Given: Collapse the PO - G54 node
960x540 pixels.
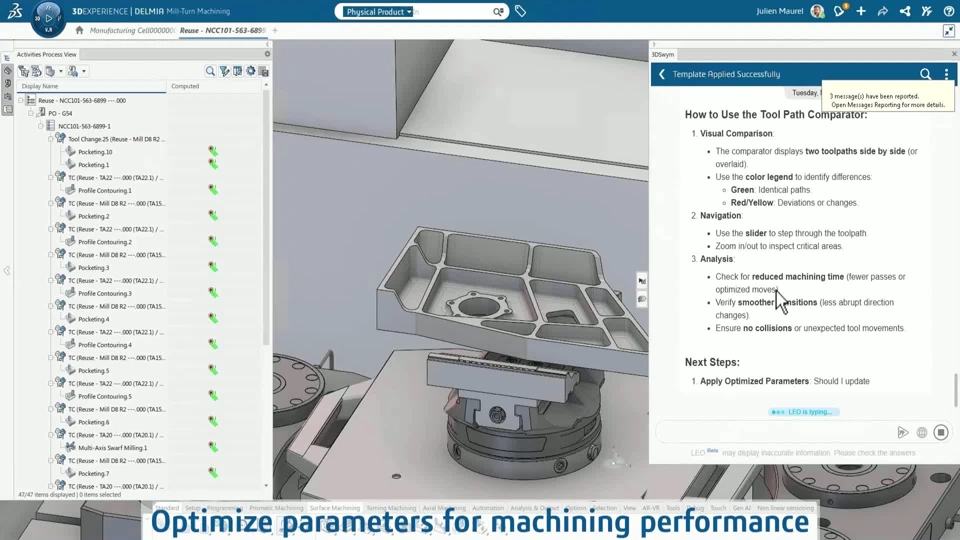Looking at the screenshot, I should point(31,113).
